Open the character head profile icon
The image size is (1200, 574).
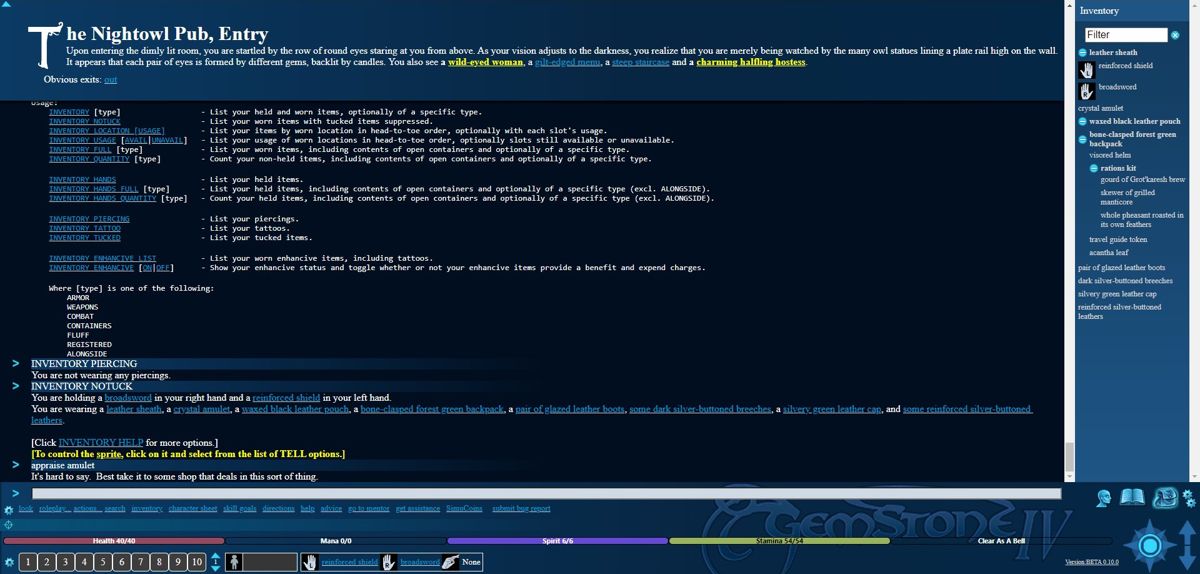click(1106, 498)
